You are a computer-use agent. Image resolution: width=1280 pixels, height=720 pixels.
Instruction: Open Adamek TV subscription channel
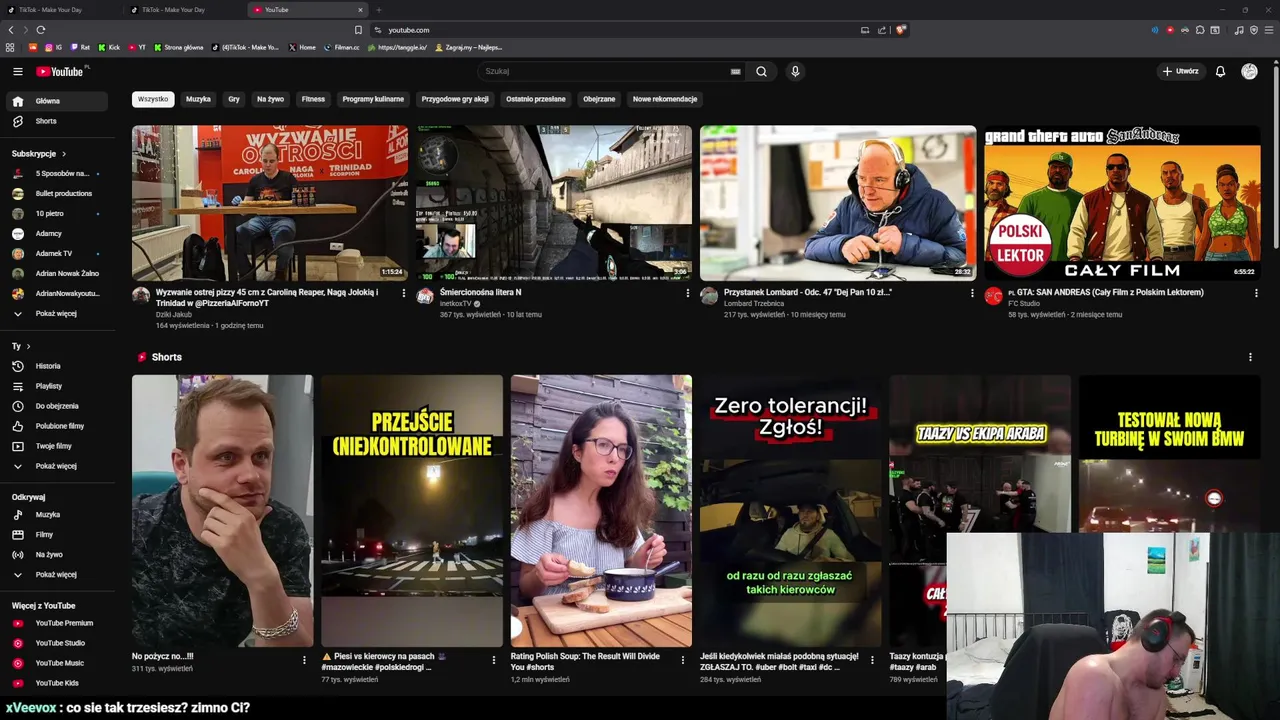57,253
